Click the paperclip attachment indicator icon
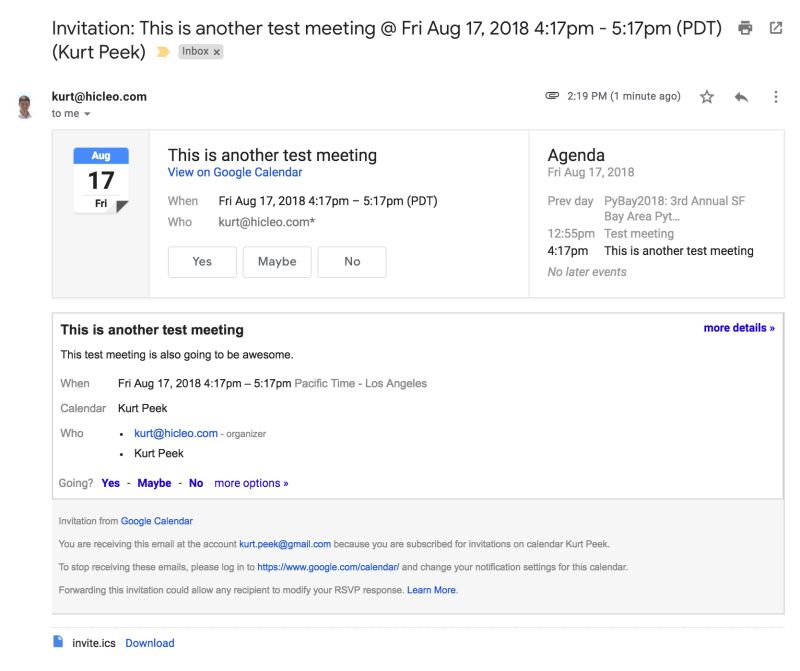 tap(553, 96)
